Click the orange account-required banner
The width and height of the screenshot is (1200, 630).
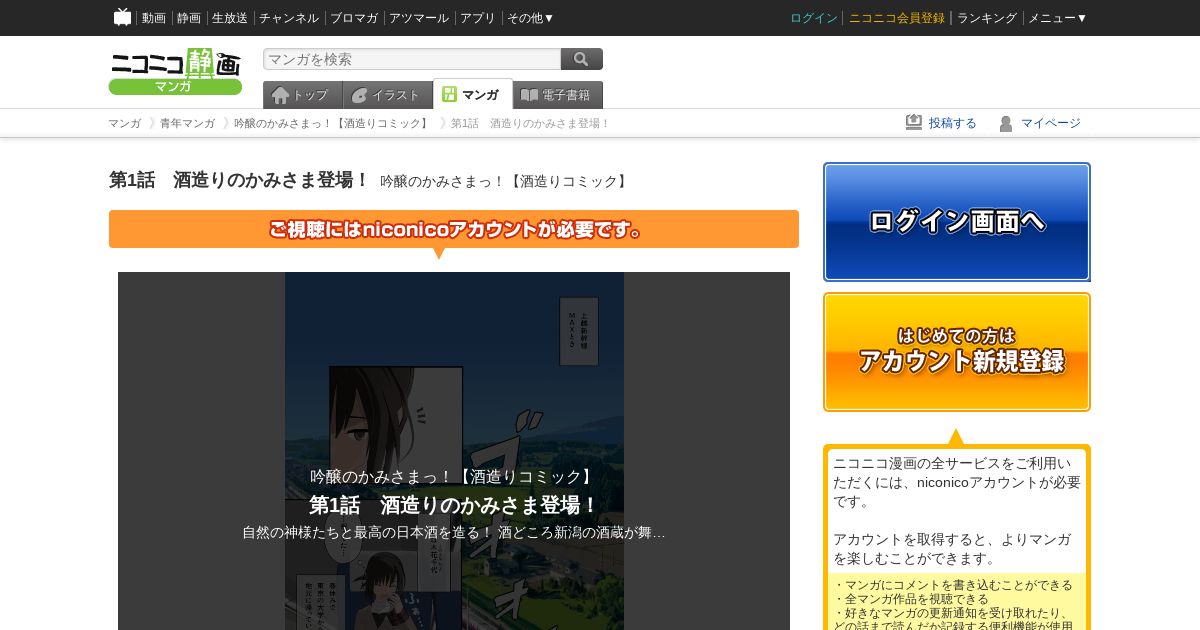point(454,229)
